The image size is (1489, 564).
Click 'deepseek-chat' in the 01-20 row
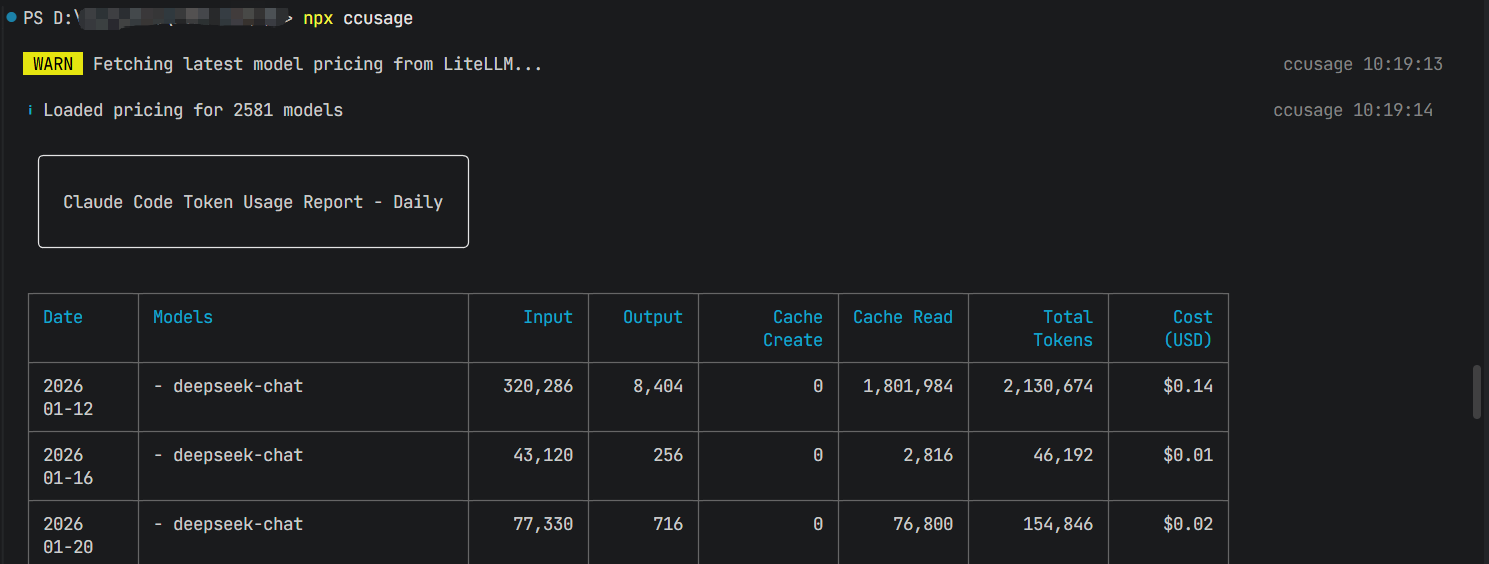click(238, 524)
